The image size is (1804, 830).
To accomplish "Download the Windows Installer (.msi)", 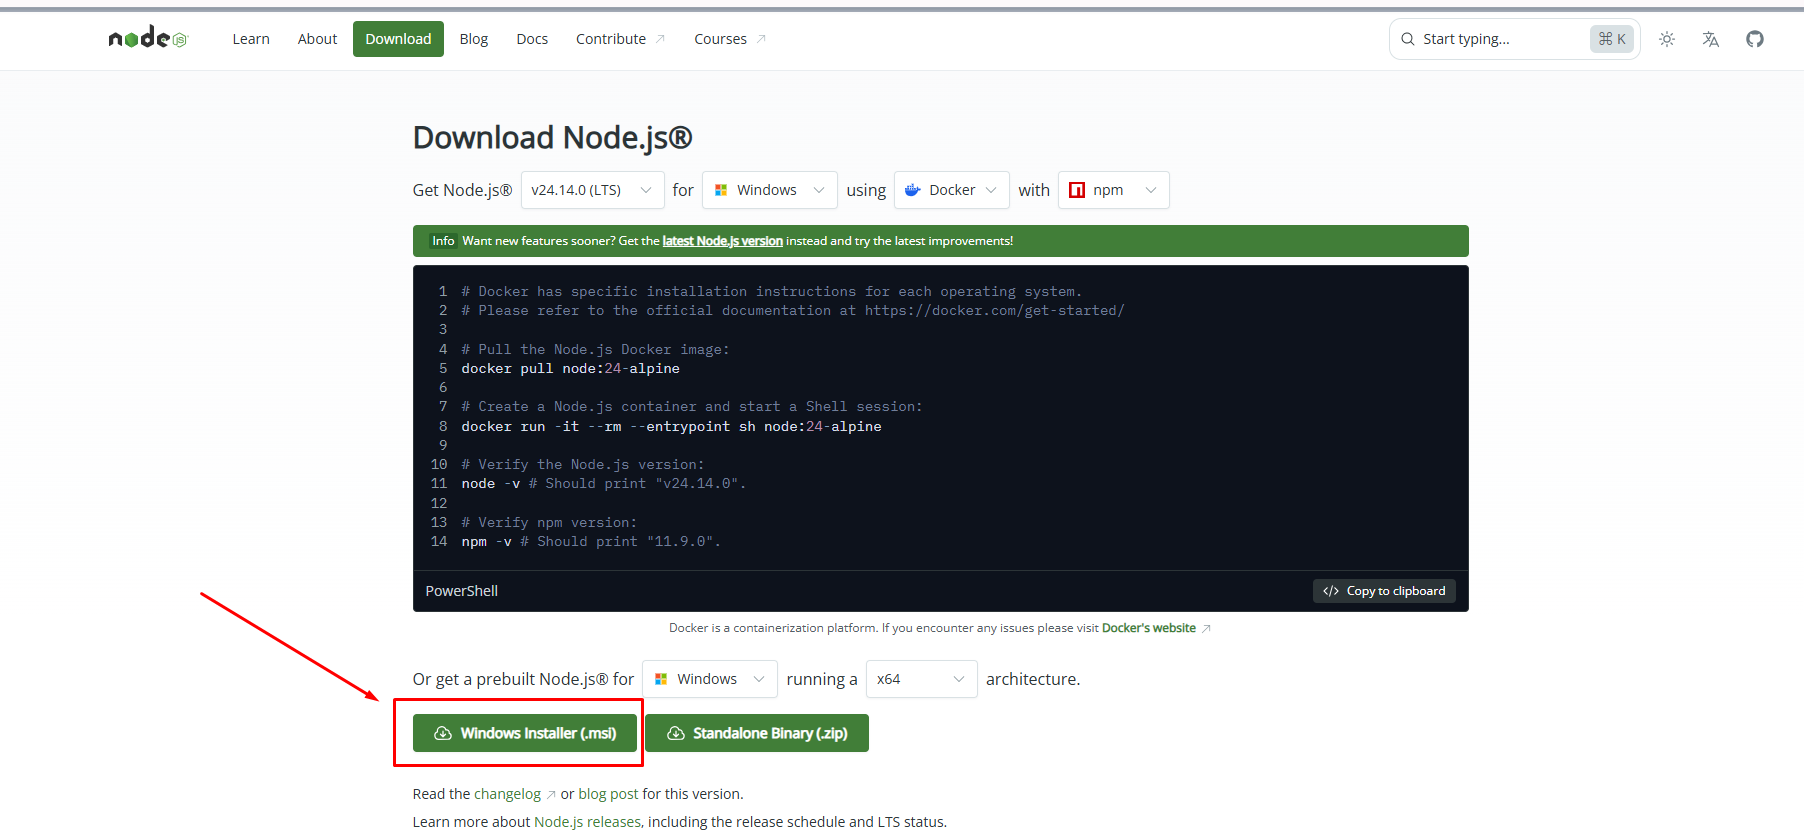I will click(525, 733).
